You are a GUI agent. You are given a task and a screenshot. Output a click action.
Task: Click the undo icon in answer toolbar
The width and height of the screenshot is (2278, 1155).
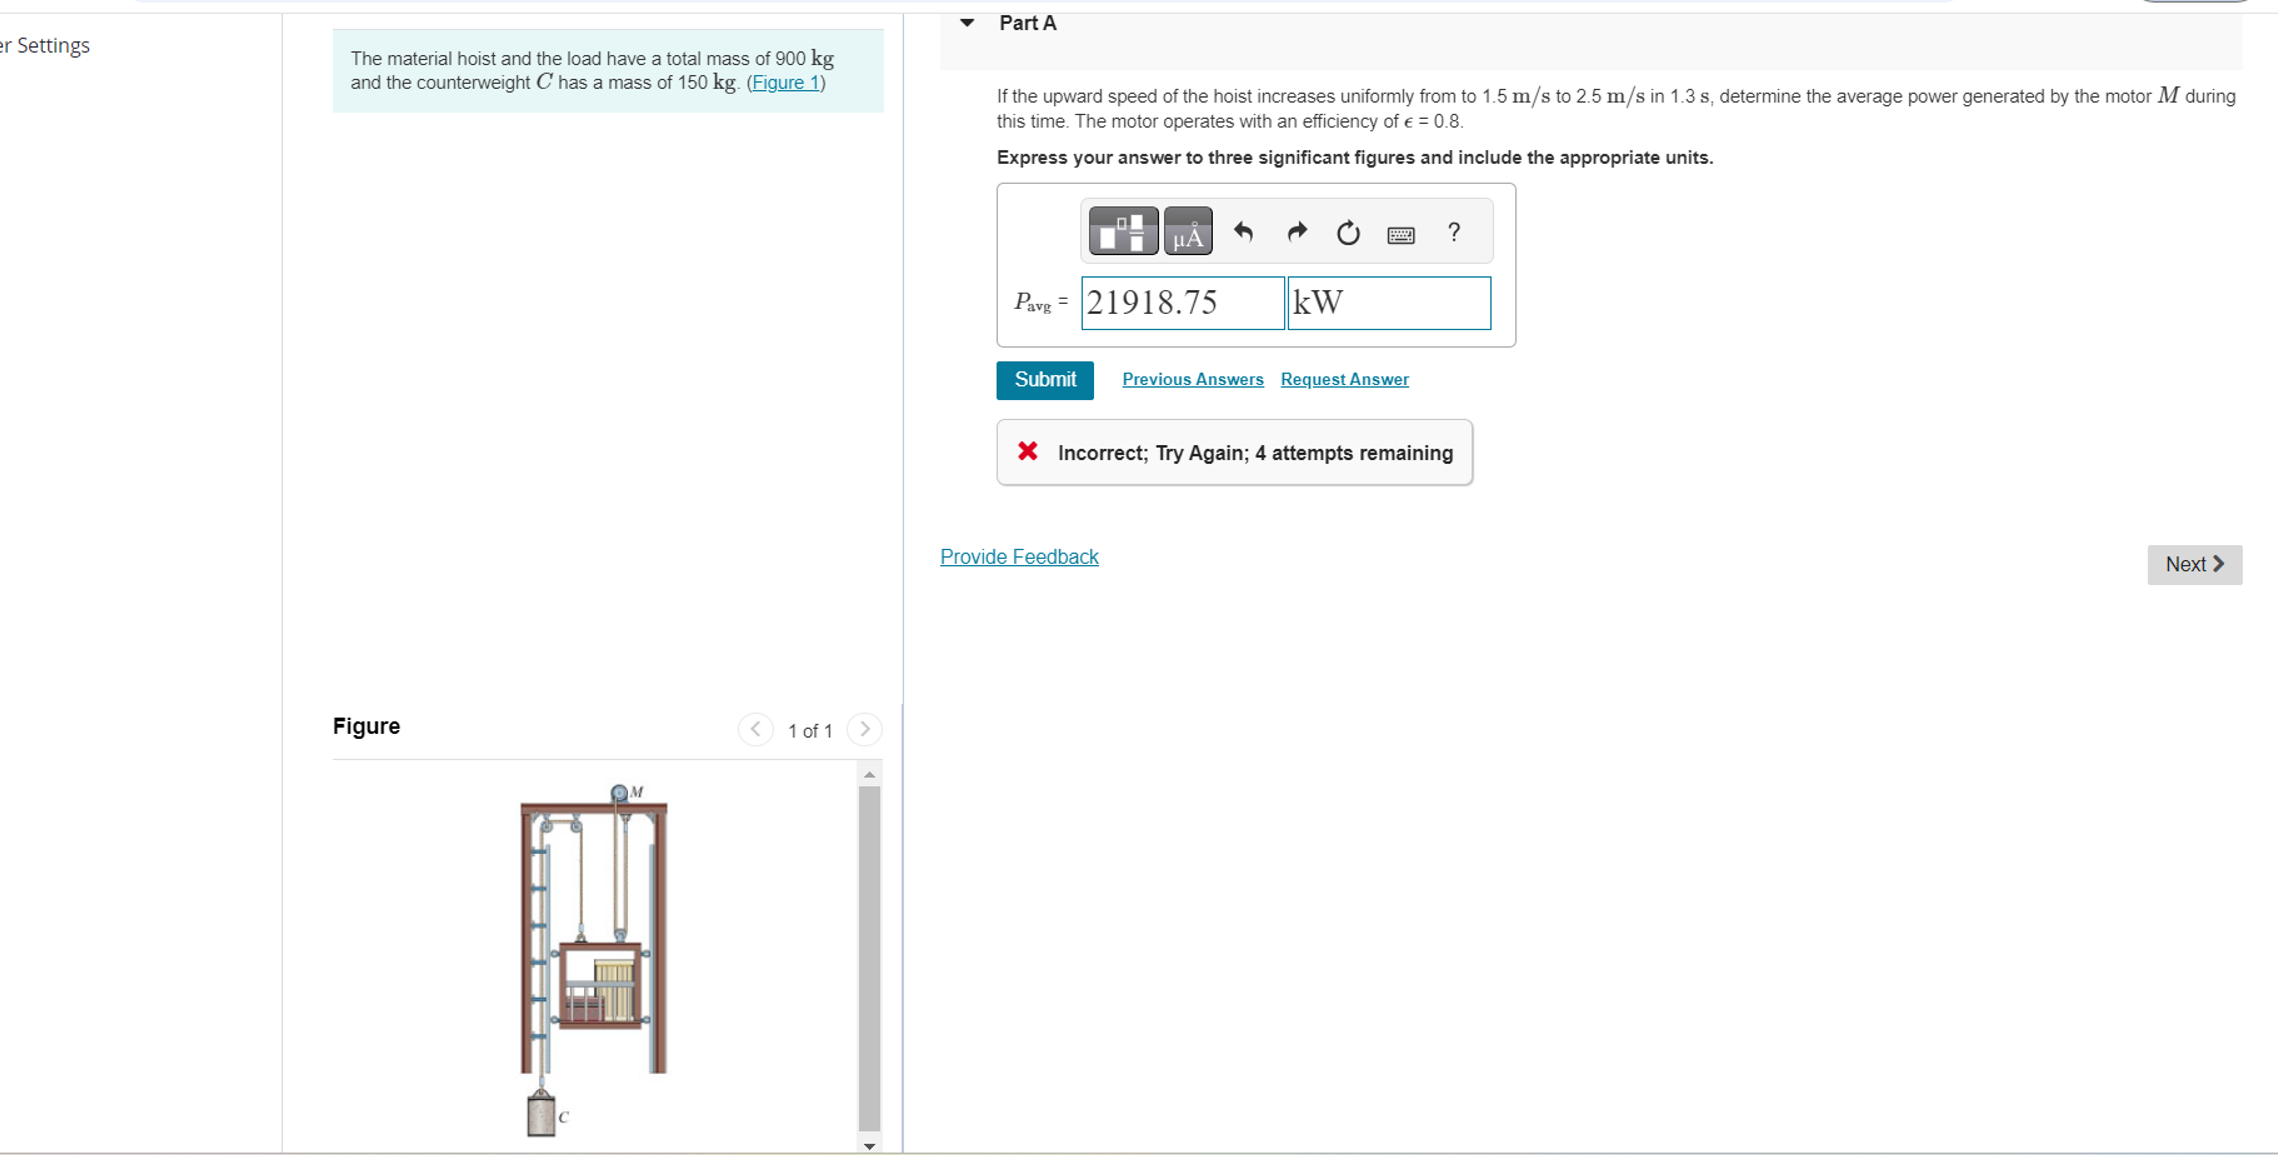tap(1245, 232)
